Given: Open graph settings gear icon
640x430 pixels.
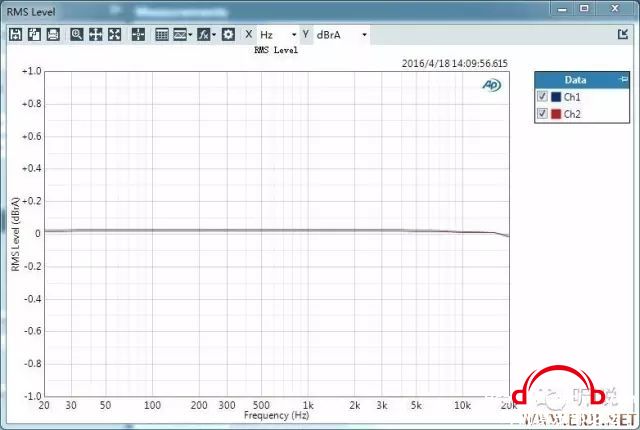Looking at the screenshot, I should tap(228, 35).
